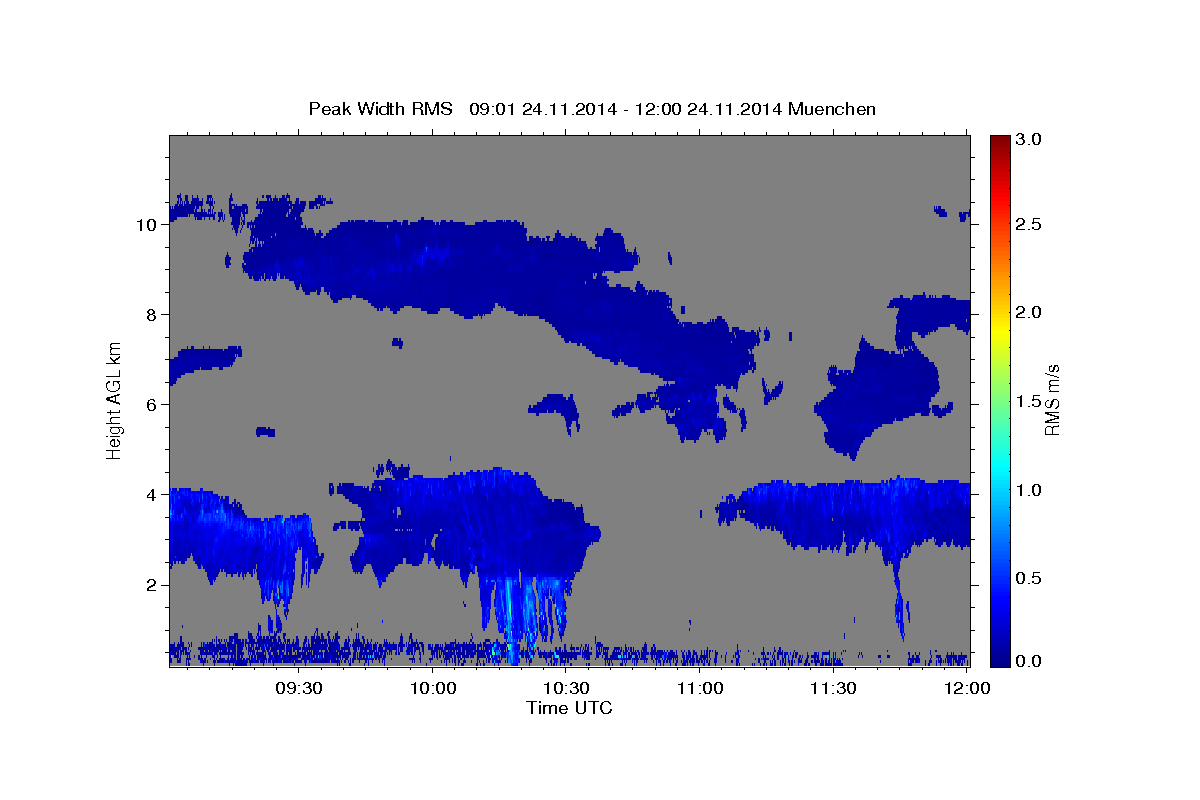Click the 'Height AGL km' axis label
This screenshot has width=1200, height=800.
[x=114, y=399]
